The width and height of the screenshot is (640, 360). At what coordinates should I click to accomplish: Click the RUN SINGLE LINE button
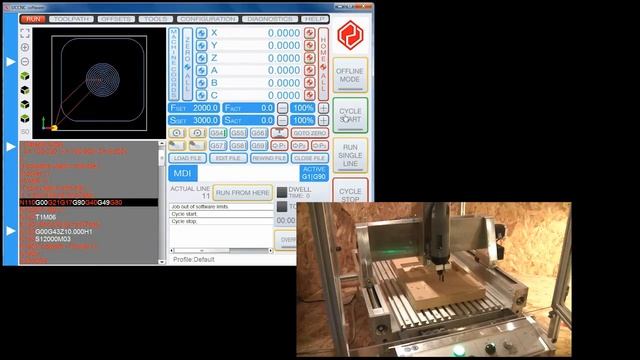click(x=350, y=155)
